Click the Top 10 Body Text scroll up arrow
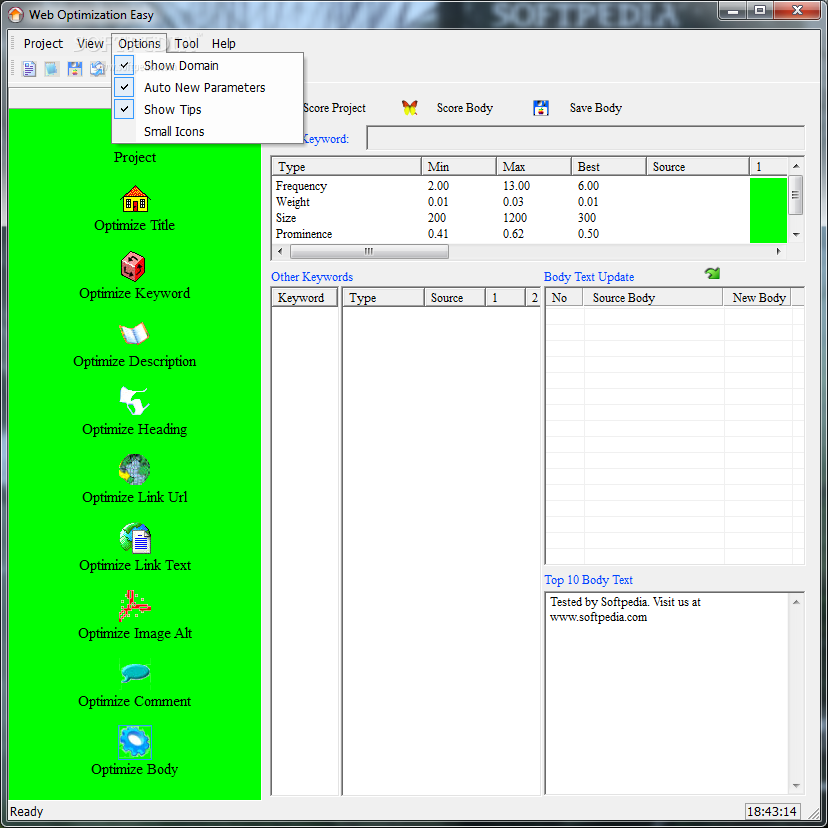The width and height of the screenshot is (828, 828). click(796, 602)
